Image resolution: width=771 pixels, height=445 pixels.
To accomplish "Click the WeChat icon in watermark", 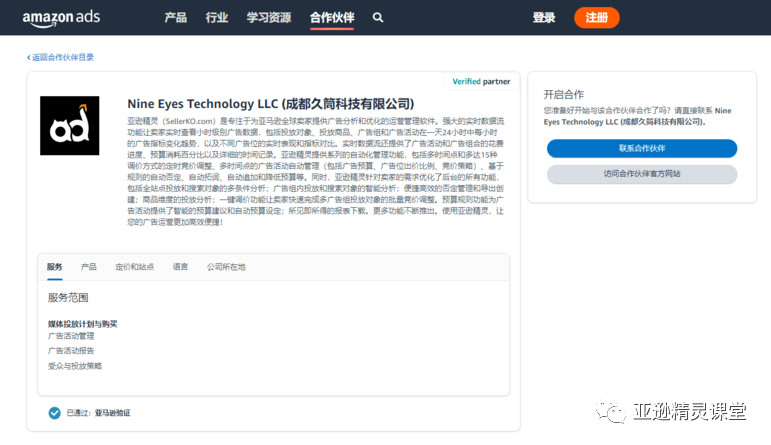I will pos(607,411).
